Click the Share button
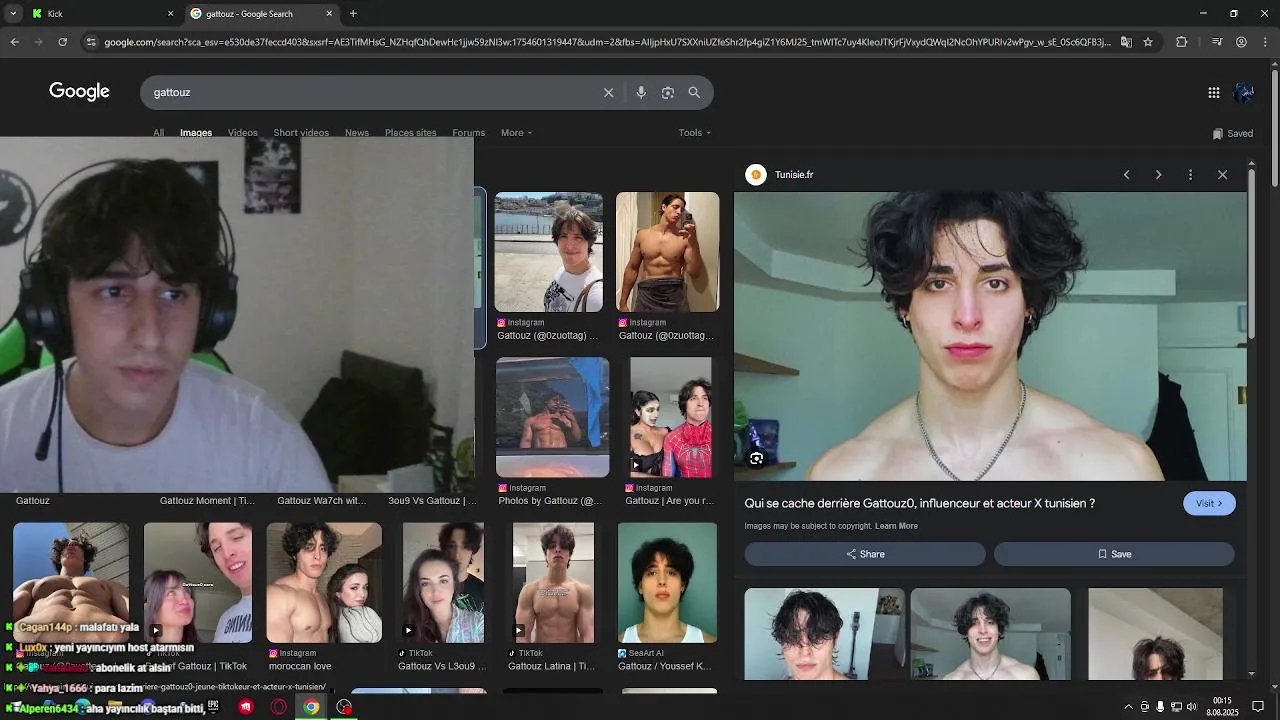The image size is (1280, 720). pyautogui.click(x=865, y=554)
